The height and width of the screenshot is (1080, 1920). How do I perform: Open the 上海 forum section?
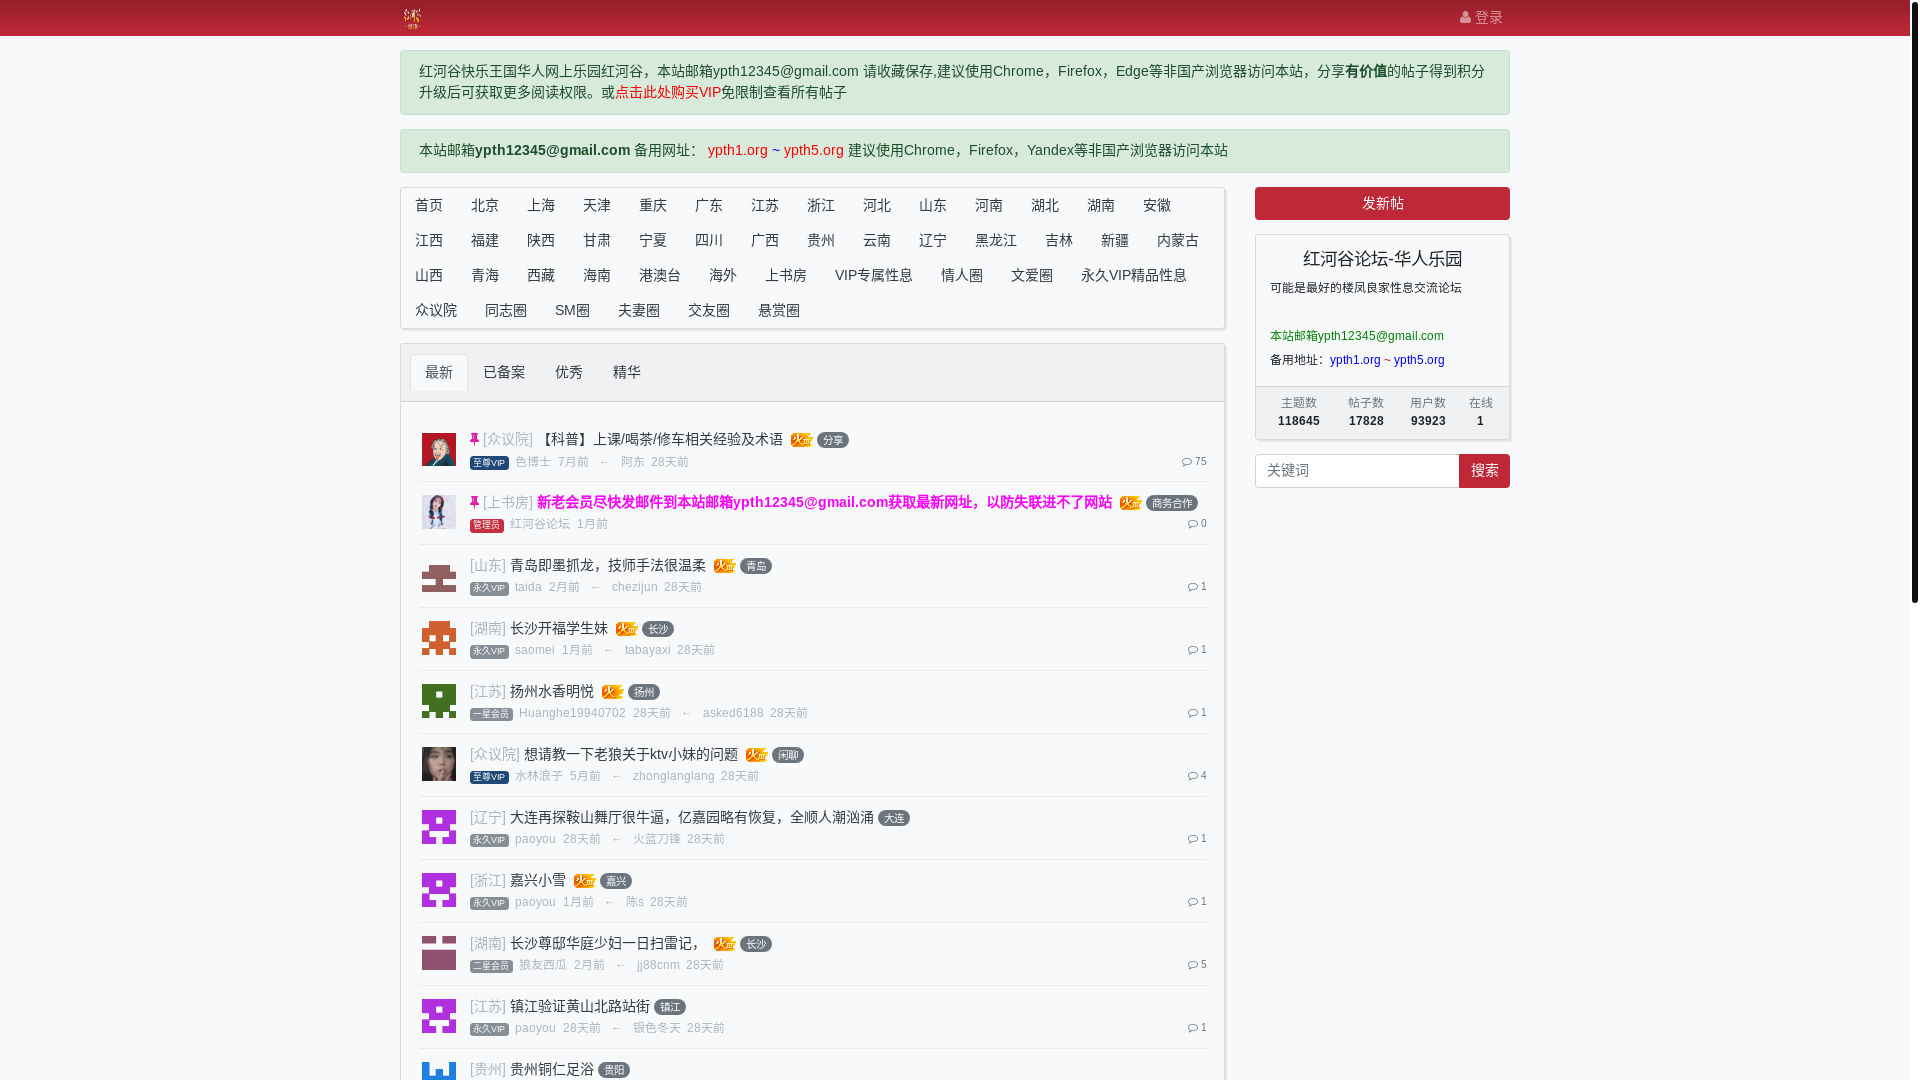click(x=541, y=205)
